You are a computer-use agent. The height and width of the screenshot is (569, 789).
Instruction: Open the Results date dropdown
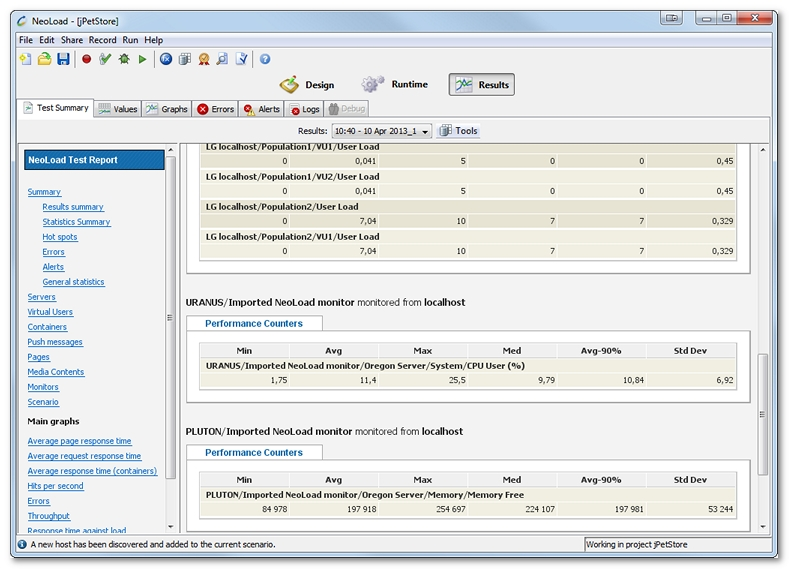[x=381, y=131]
